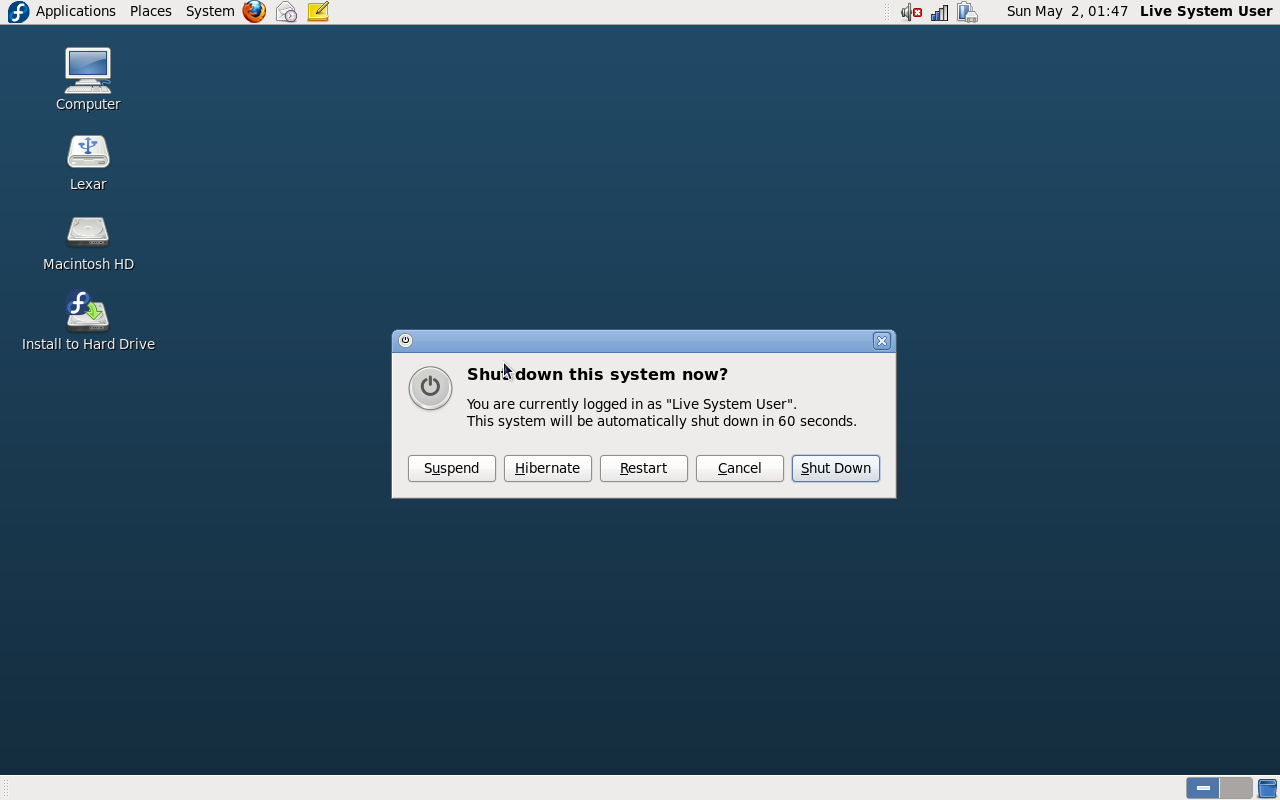1280x800 pixels.
Task: Cancel the shutdown dialog
Action: click(x=740, y=468)
